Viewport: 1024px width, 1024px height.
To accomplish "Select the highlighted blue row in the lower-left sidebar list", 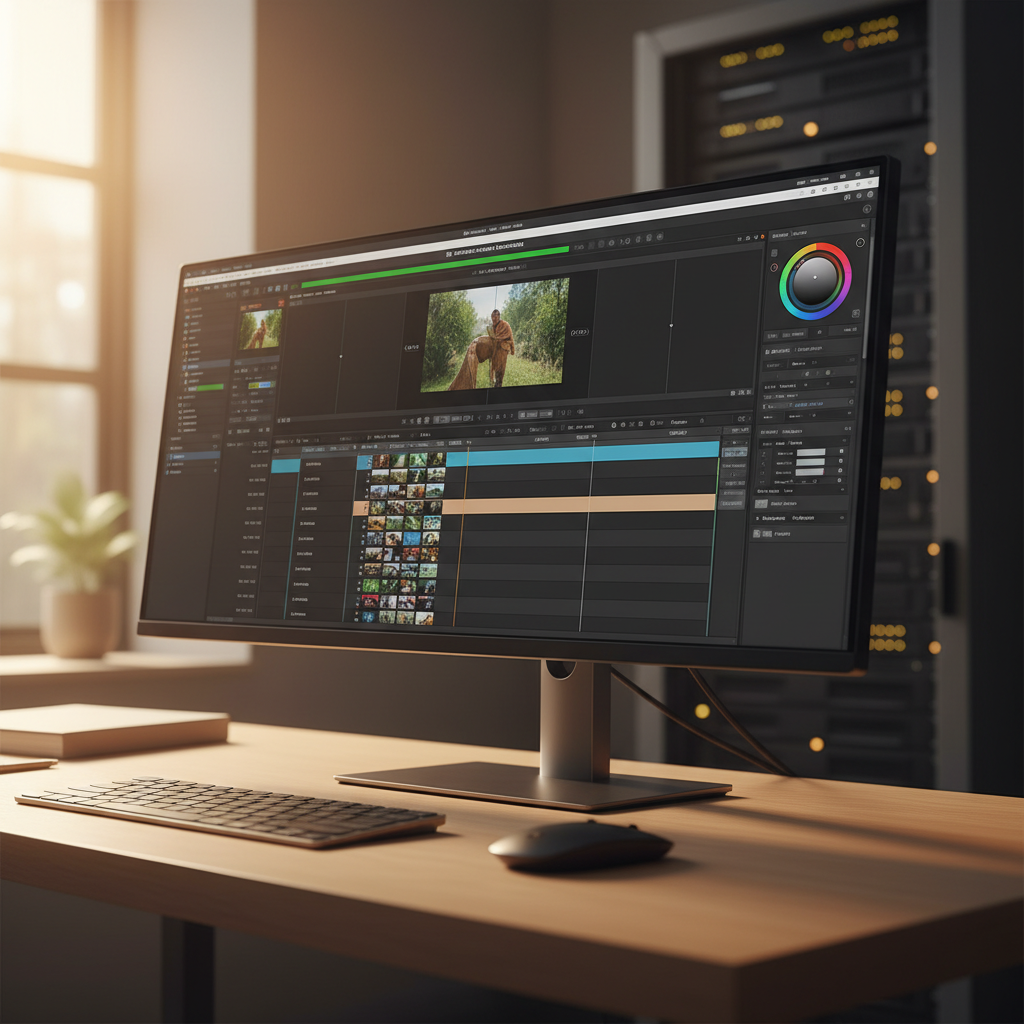I will [x=194, y=456].
